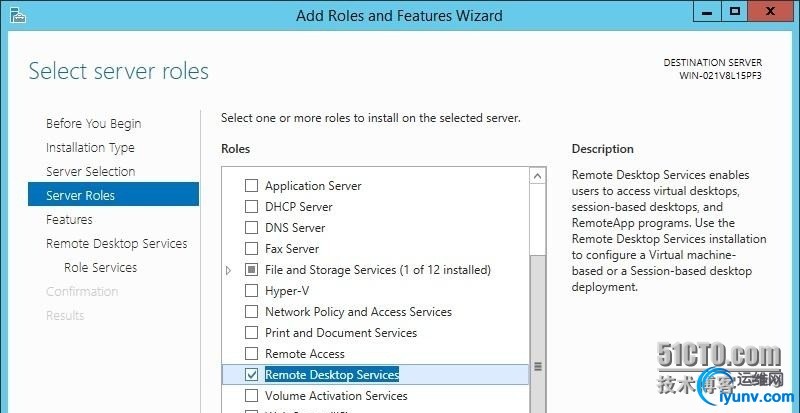Screen dimensions: 800x413
Task: Expand File and Storage Services tree
Action: tap(229, 270)
